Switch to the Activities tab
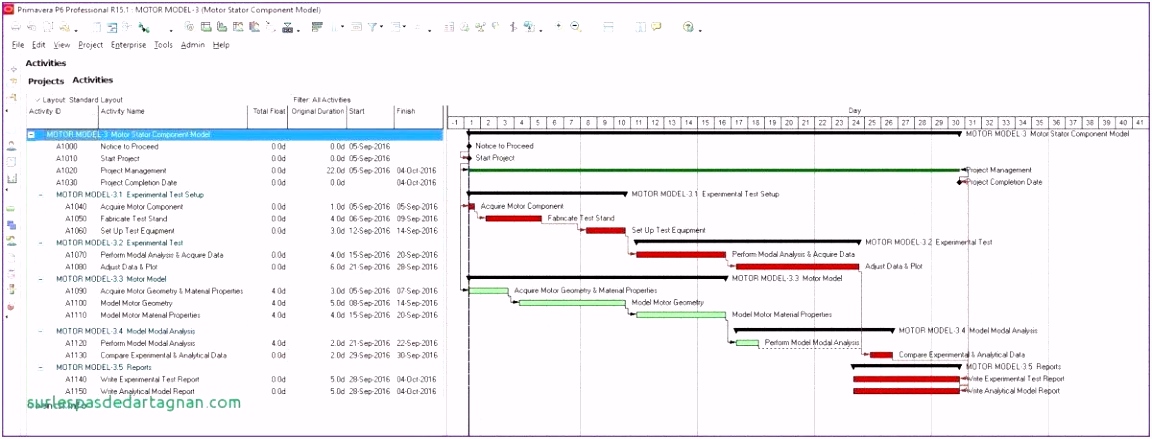Image resolution: width=1152 pixels, height=439 pixels. [x=93, y=80]
